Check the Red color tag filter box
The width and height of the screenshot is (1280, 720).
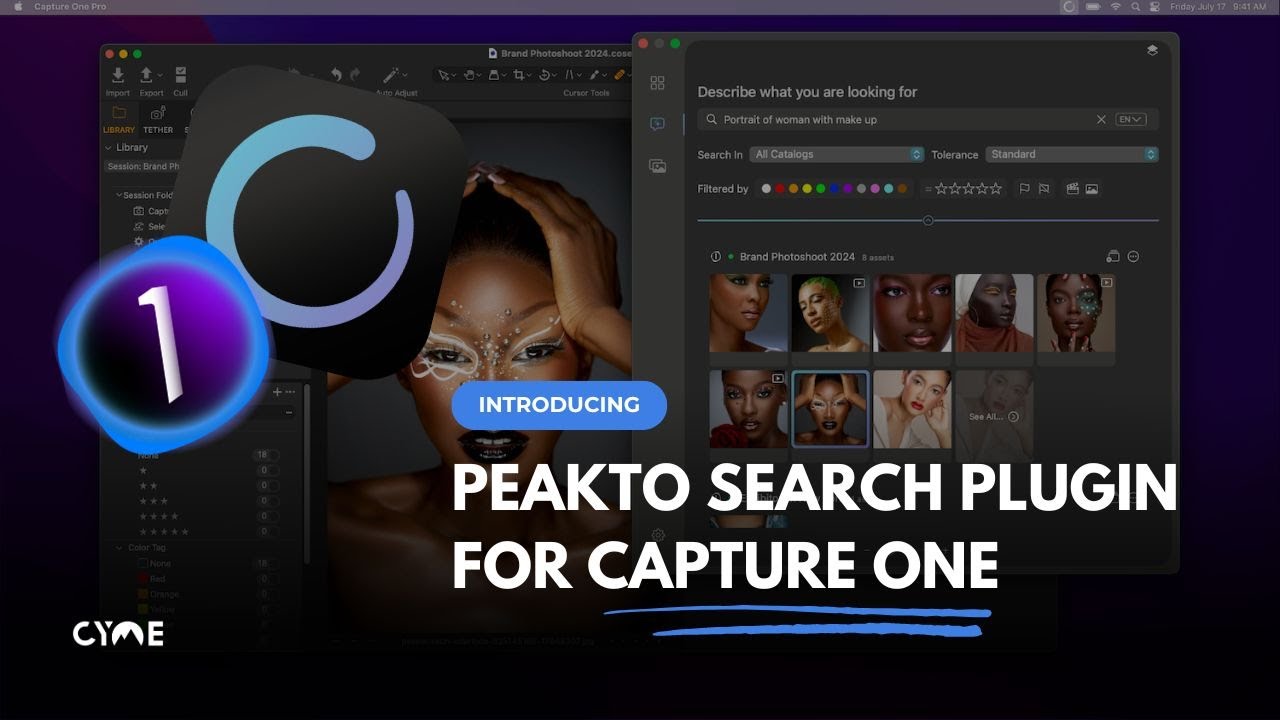click(x=142, y=579)
